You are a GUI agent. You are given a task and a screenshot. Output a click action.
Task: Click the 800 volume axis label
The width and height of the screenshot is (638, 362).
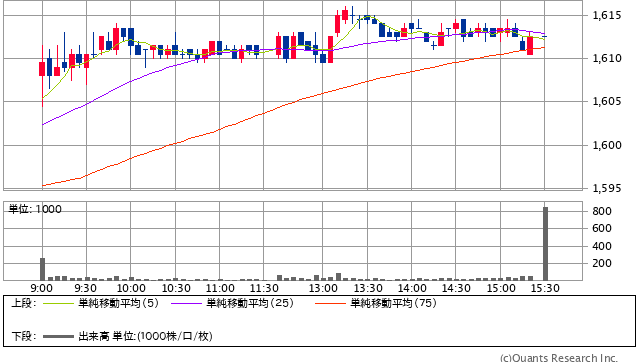point(602,211)
